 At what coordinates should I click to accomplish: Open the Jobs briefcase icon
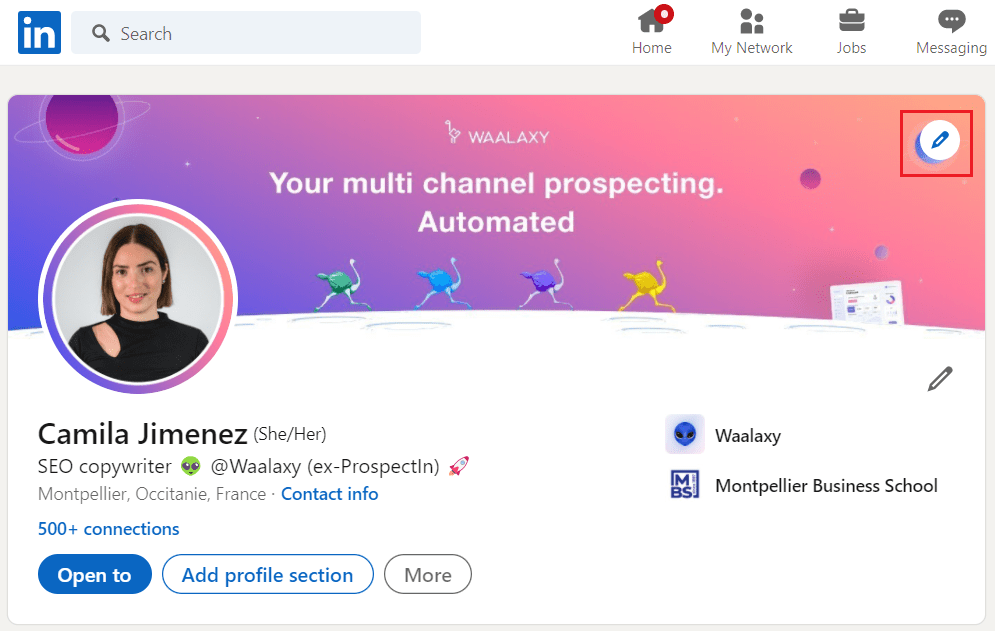pos(851,21)
